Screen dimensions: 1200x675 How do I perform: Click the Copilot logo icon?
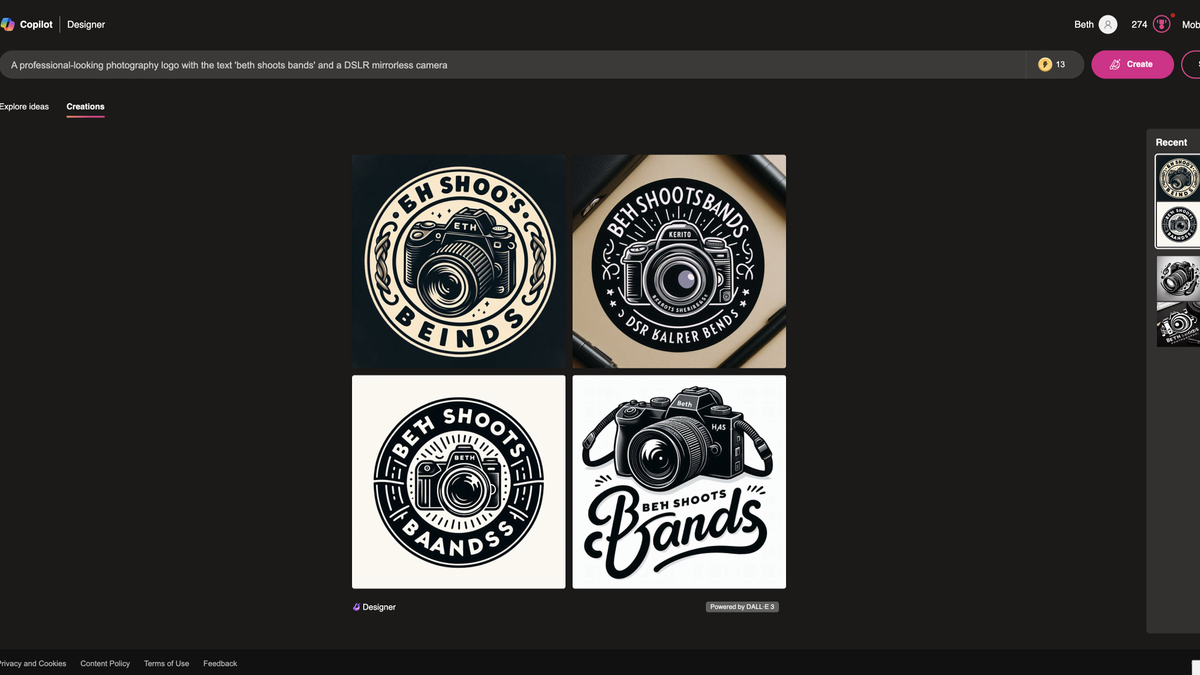click(7, 24)
